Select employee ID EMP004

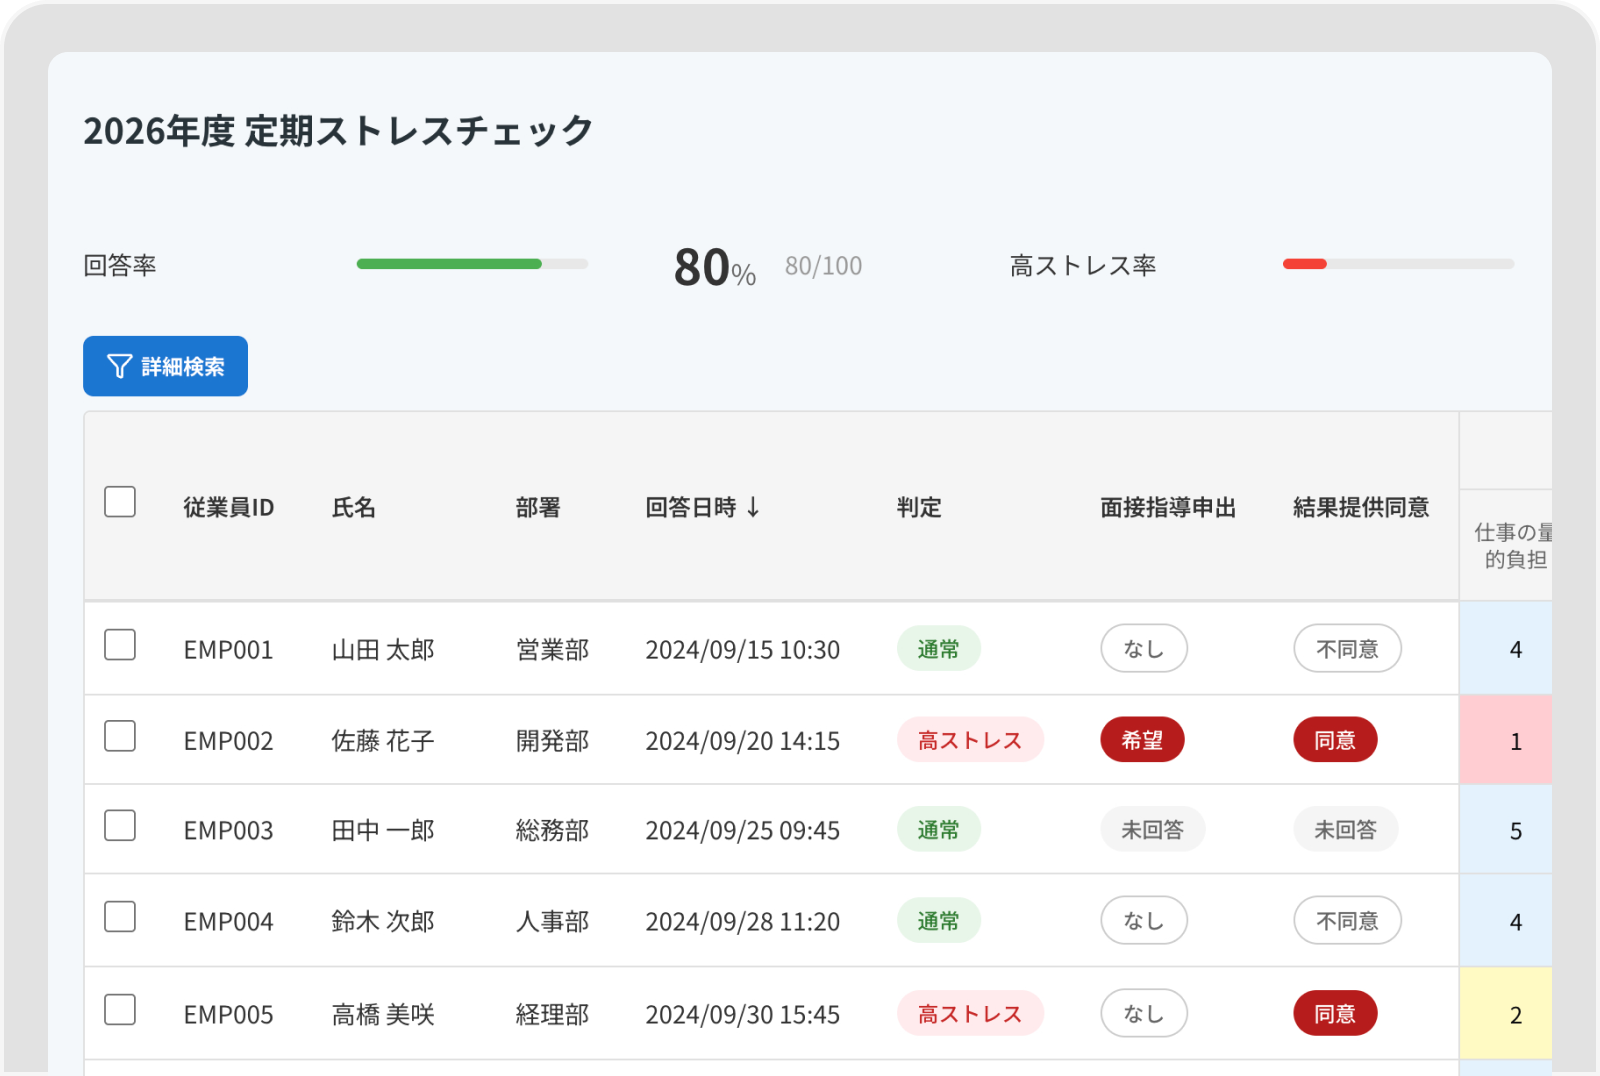[x=228, y=922]
